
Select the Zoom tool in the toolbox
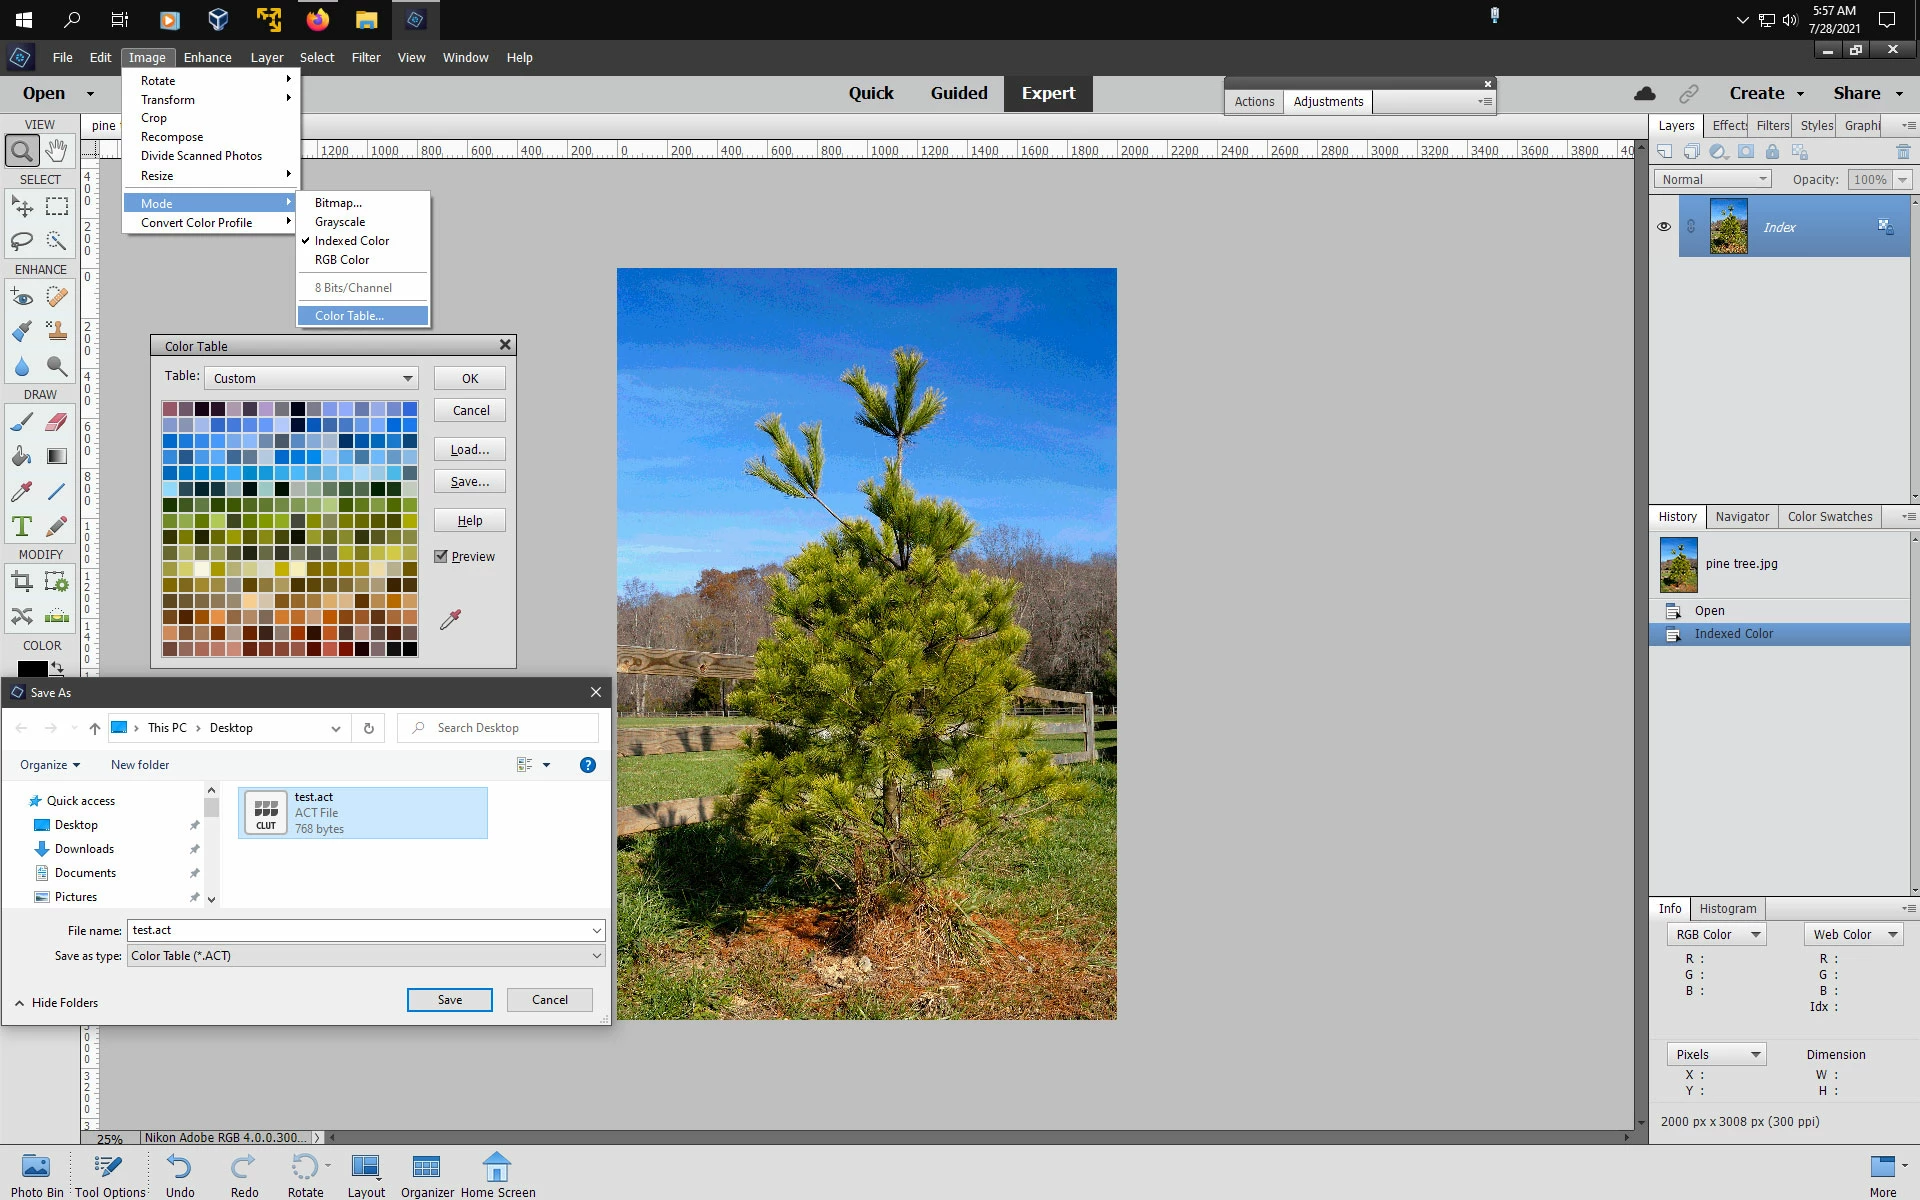pos(22,151)
